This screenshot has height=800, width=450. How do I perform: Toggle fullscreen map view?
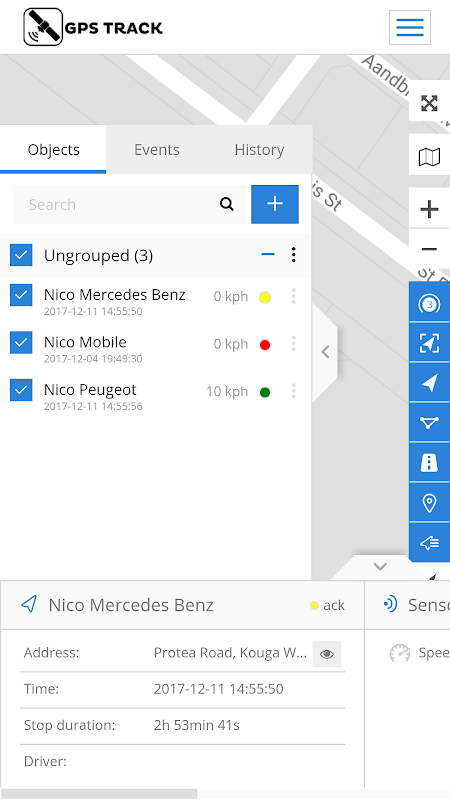[x=429, y=103]
